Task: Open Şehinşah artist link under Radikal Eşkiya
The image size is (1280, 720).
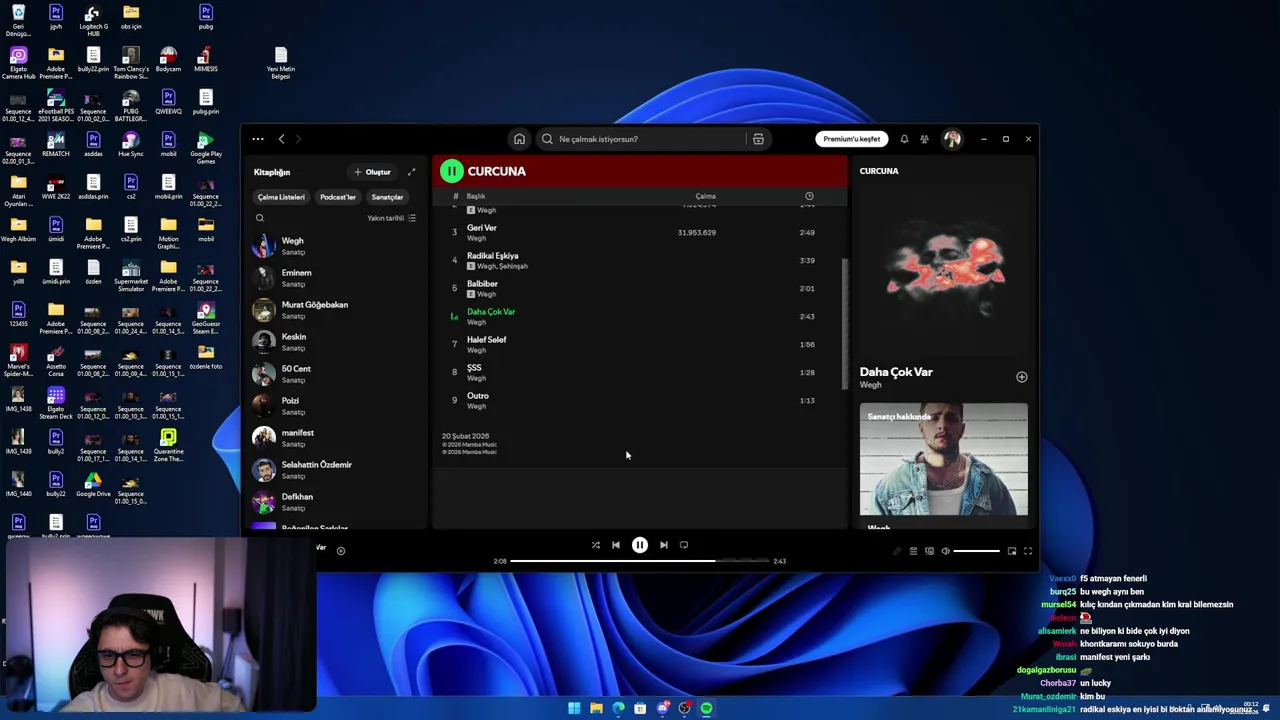Action: (x=514, y=266)
